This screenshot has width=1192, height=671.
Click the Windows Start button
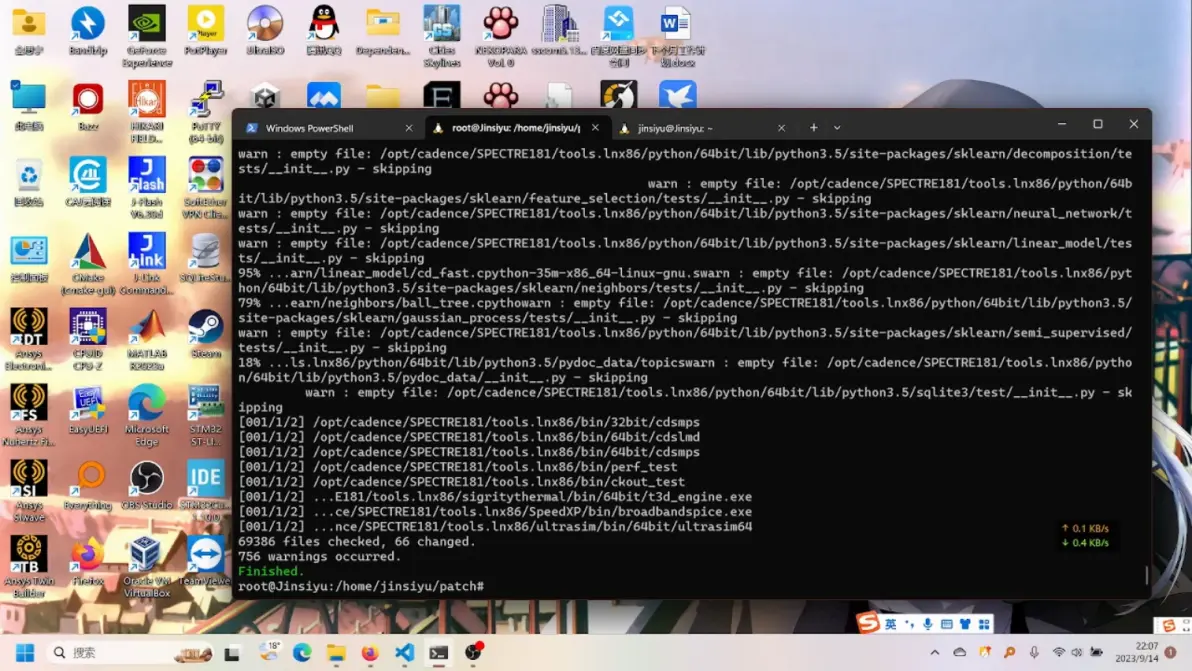coord(25,652)
